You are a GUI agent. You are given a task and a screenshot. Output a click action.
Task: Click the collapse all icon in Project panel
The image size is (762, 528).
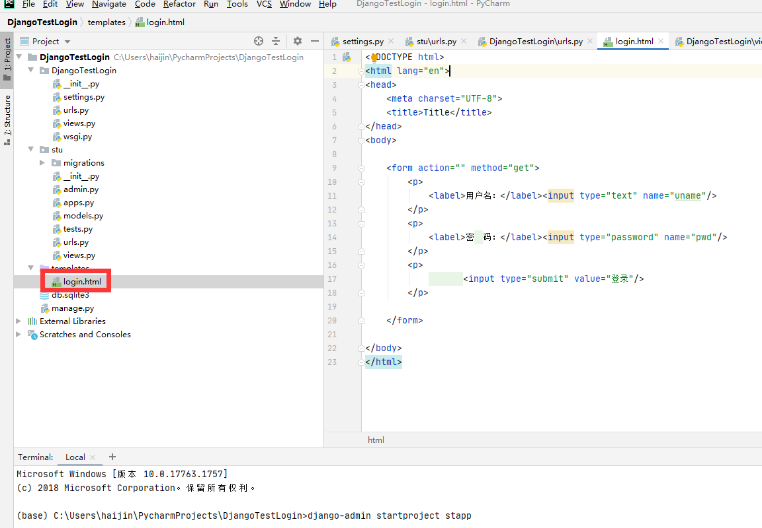point(276,41)
